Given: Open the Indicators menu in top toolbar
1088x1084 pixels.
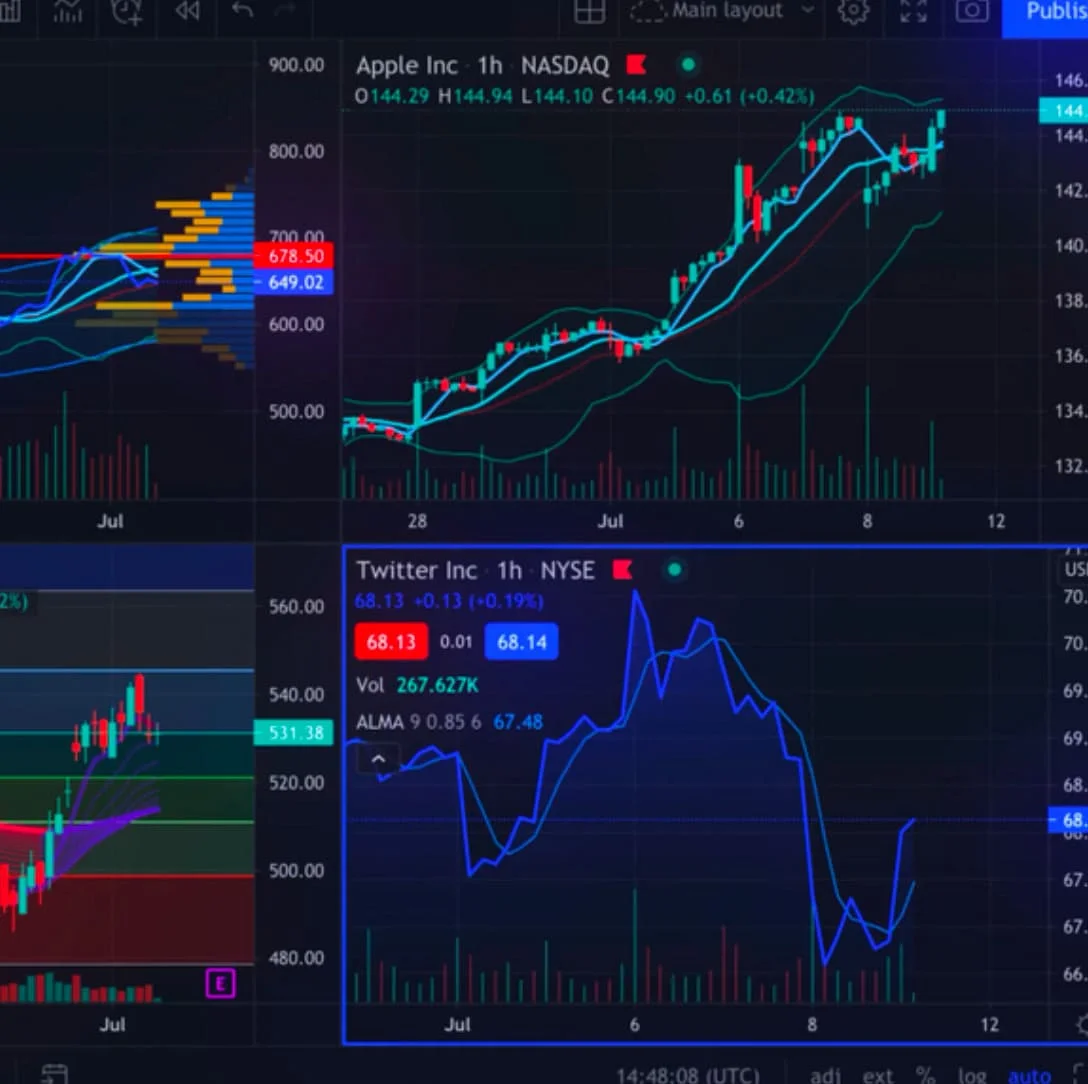Looking at the screenshot, I should click(x=67, y=10).
